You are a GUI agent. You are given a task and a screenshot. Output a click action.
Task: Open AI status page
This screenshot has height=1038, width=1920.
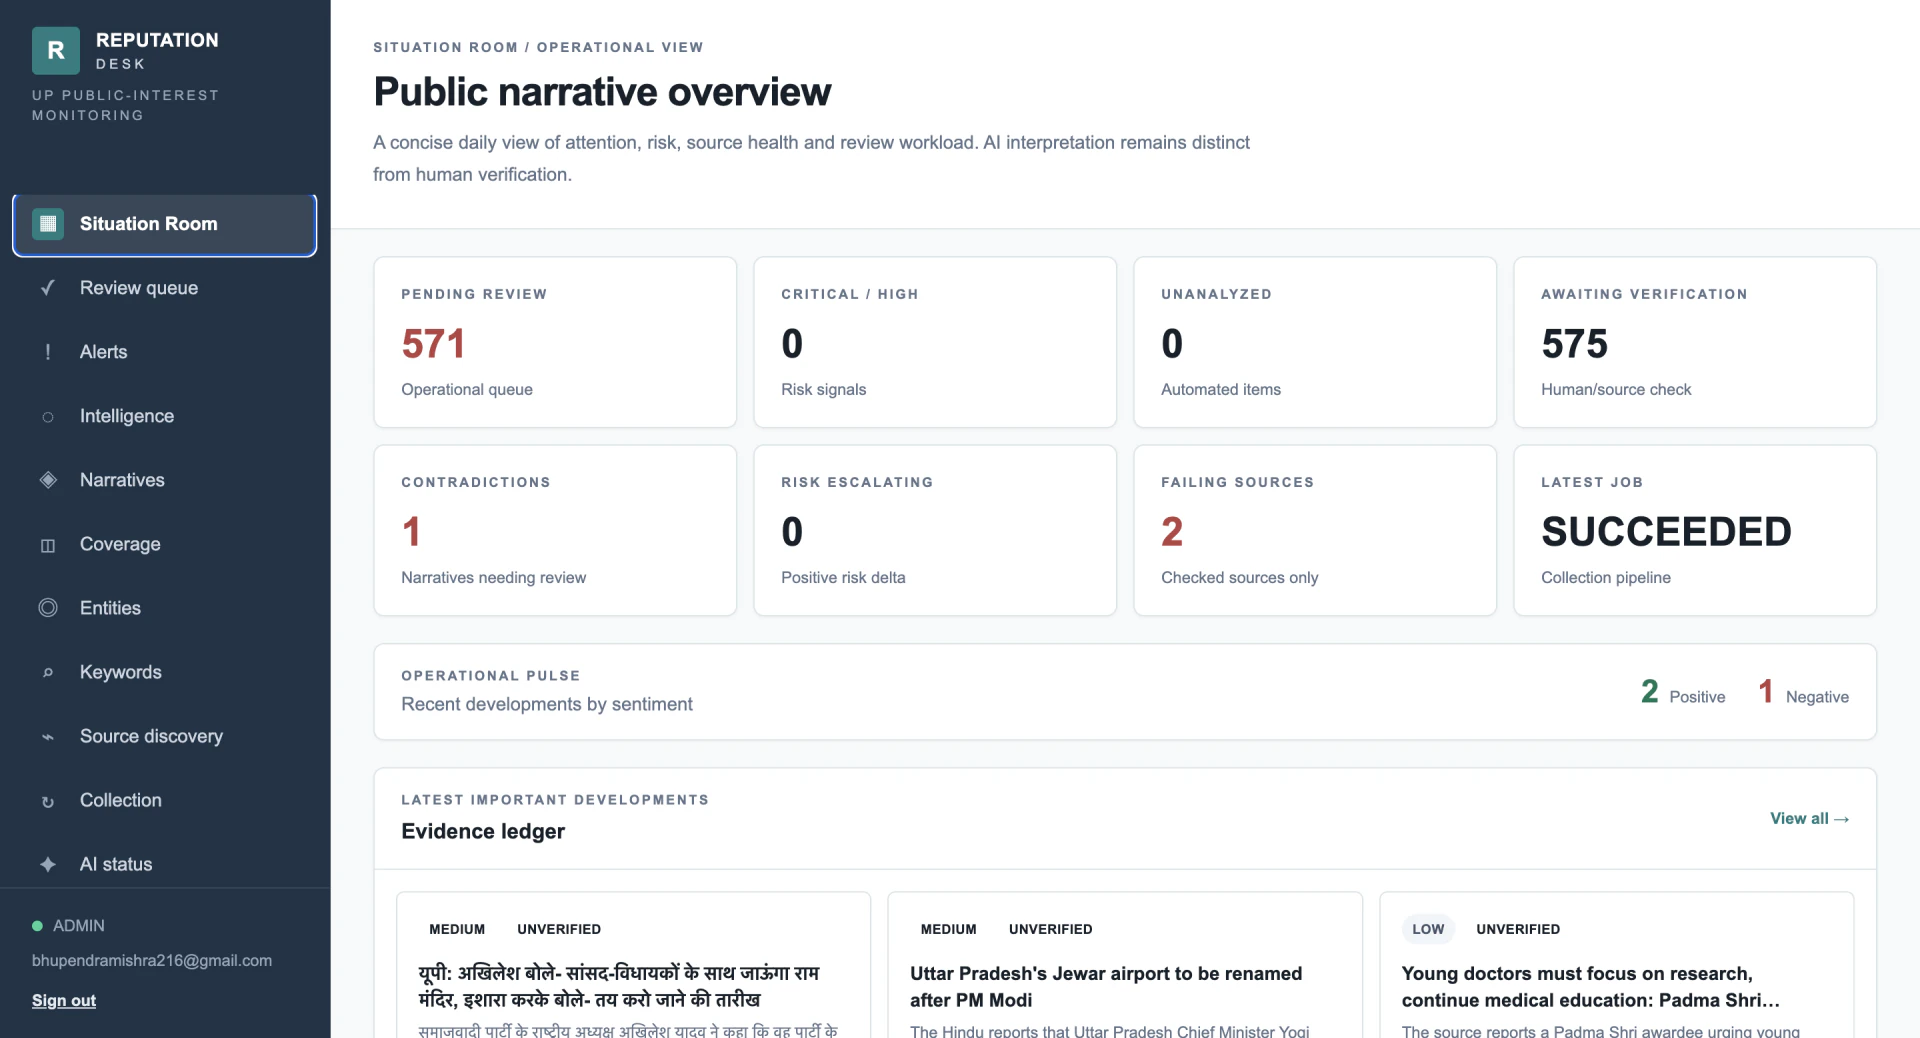(165, 864)
